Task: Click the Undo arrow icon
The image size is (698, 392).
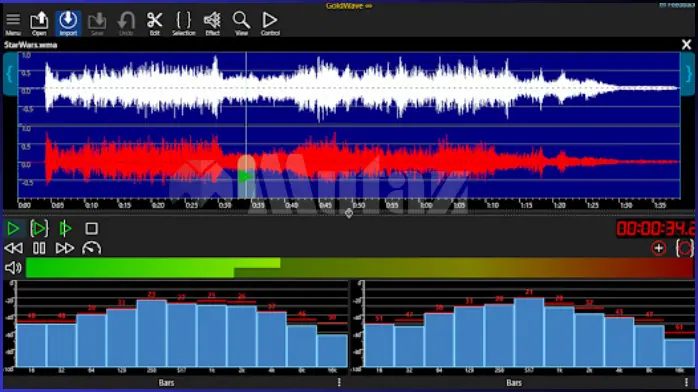Action: (x=126, y=23)
